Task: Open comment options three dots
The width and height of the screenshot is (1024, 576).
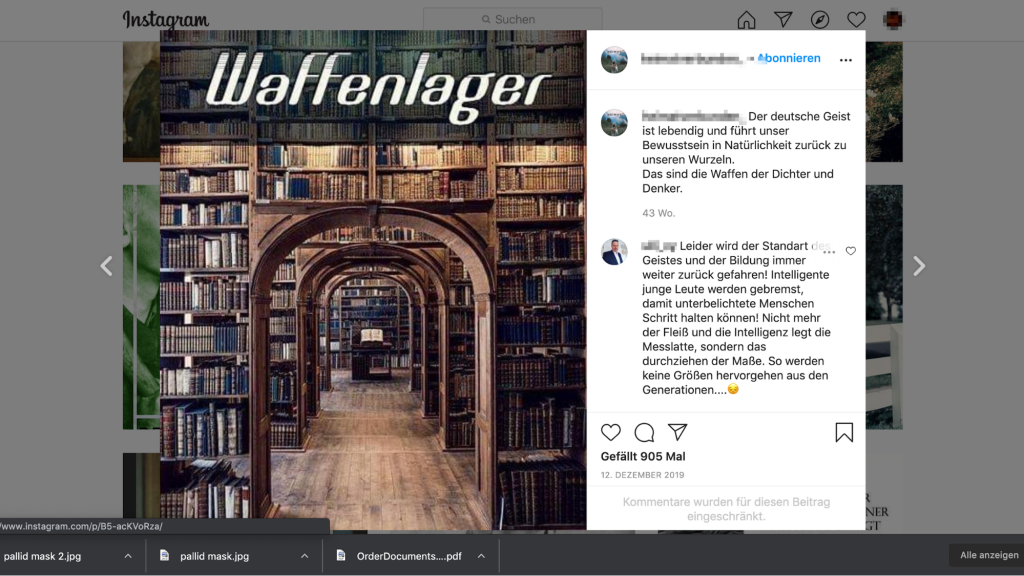Action: coord(829,251)
